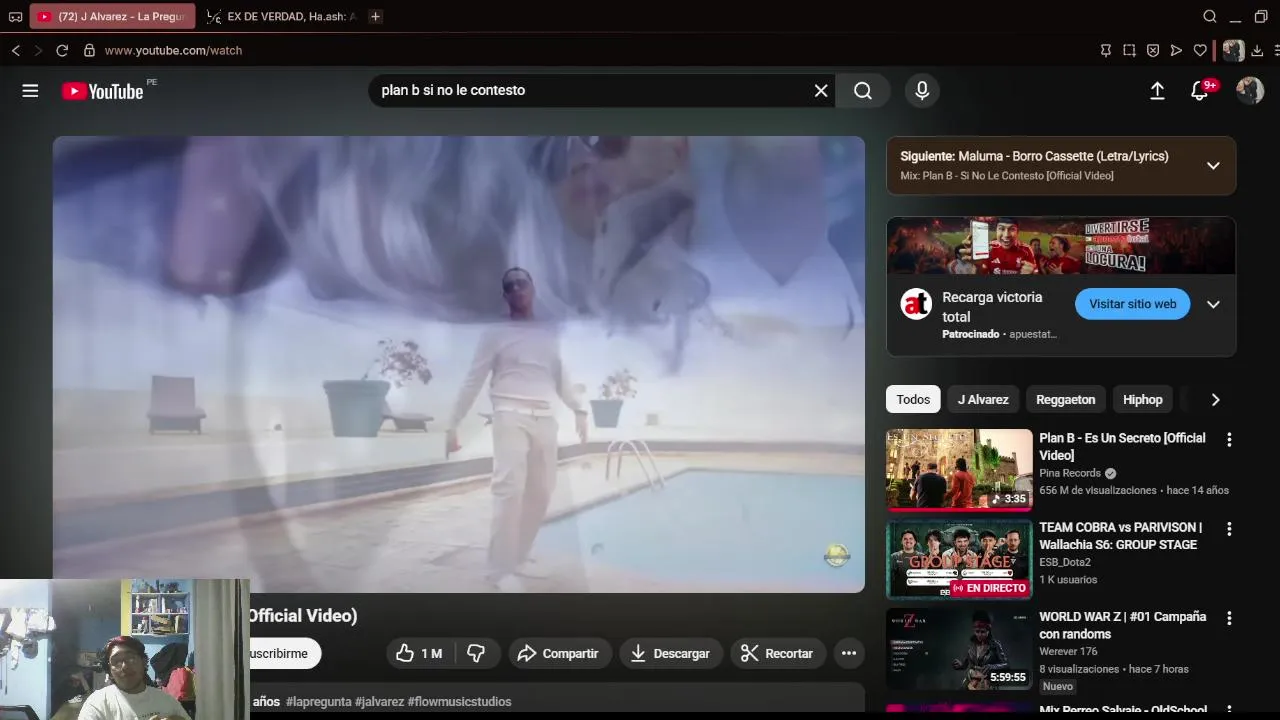The height and width of the screenshot is (720, 1280).
Task: Switch to J Alvarez - La Pregunta tab
Action: point(113,16)
